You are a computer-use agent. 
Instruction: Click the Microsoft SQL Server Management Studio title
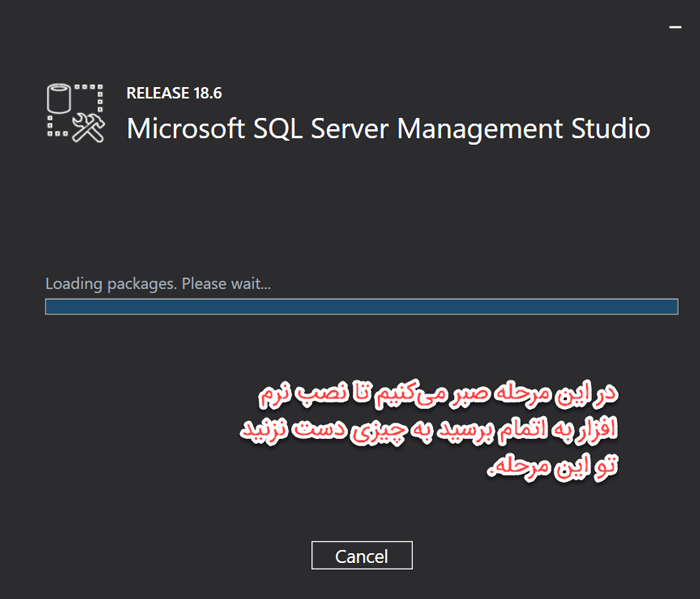tap(388, 129)
